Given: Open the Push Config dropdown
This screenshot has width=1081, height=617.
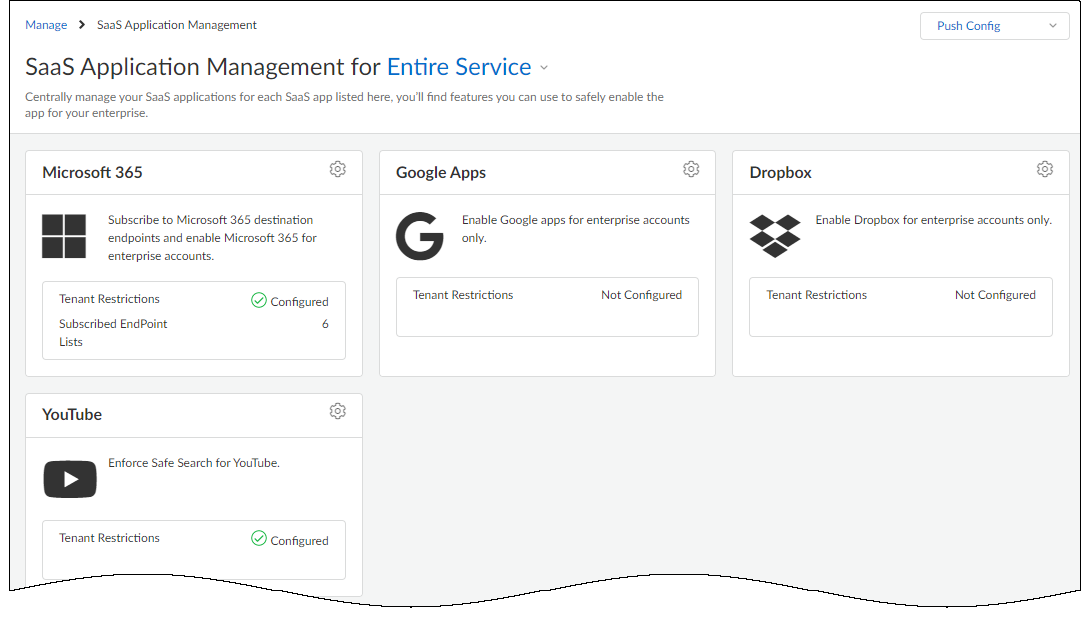Looking at the screenshot, I should pos(994,26).
